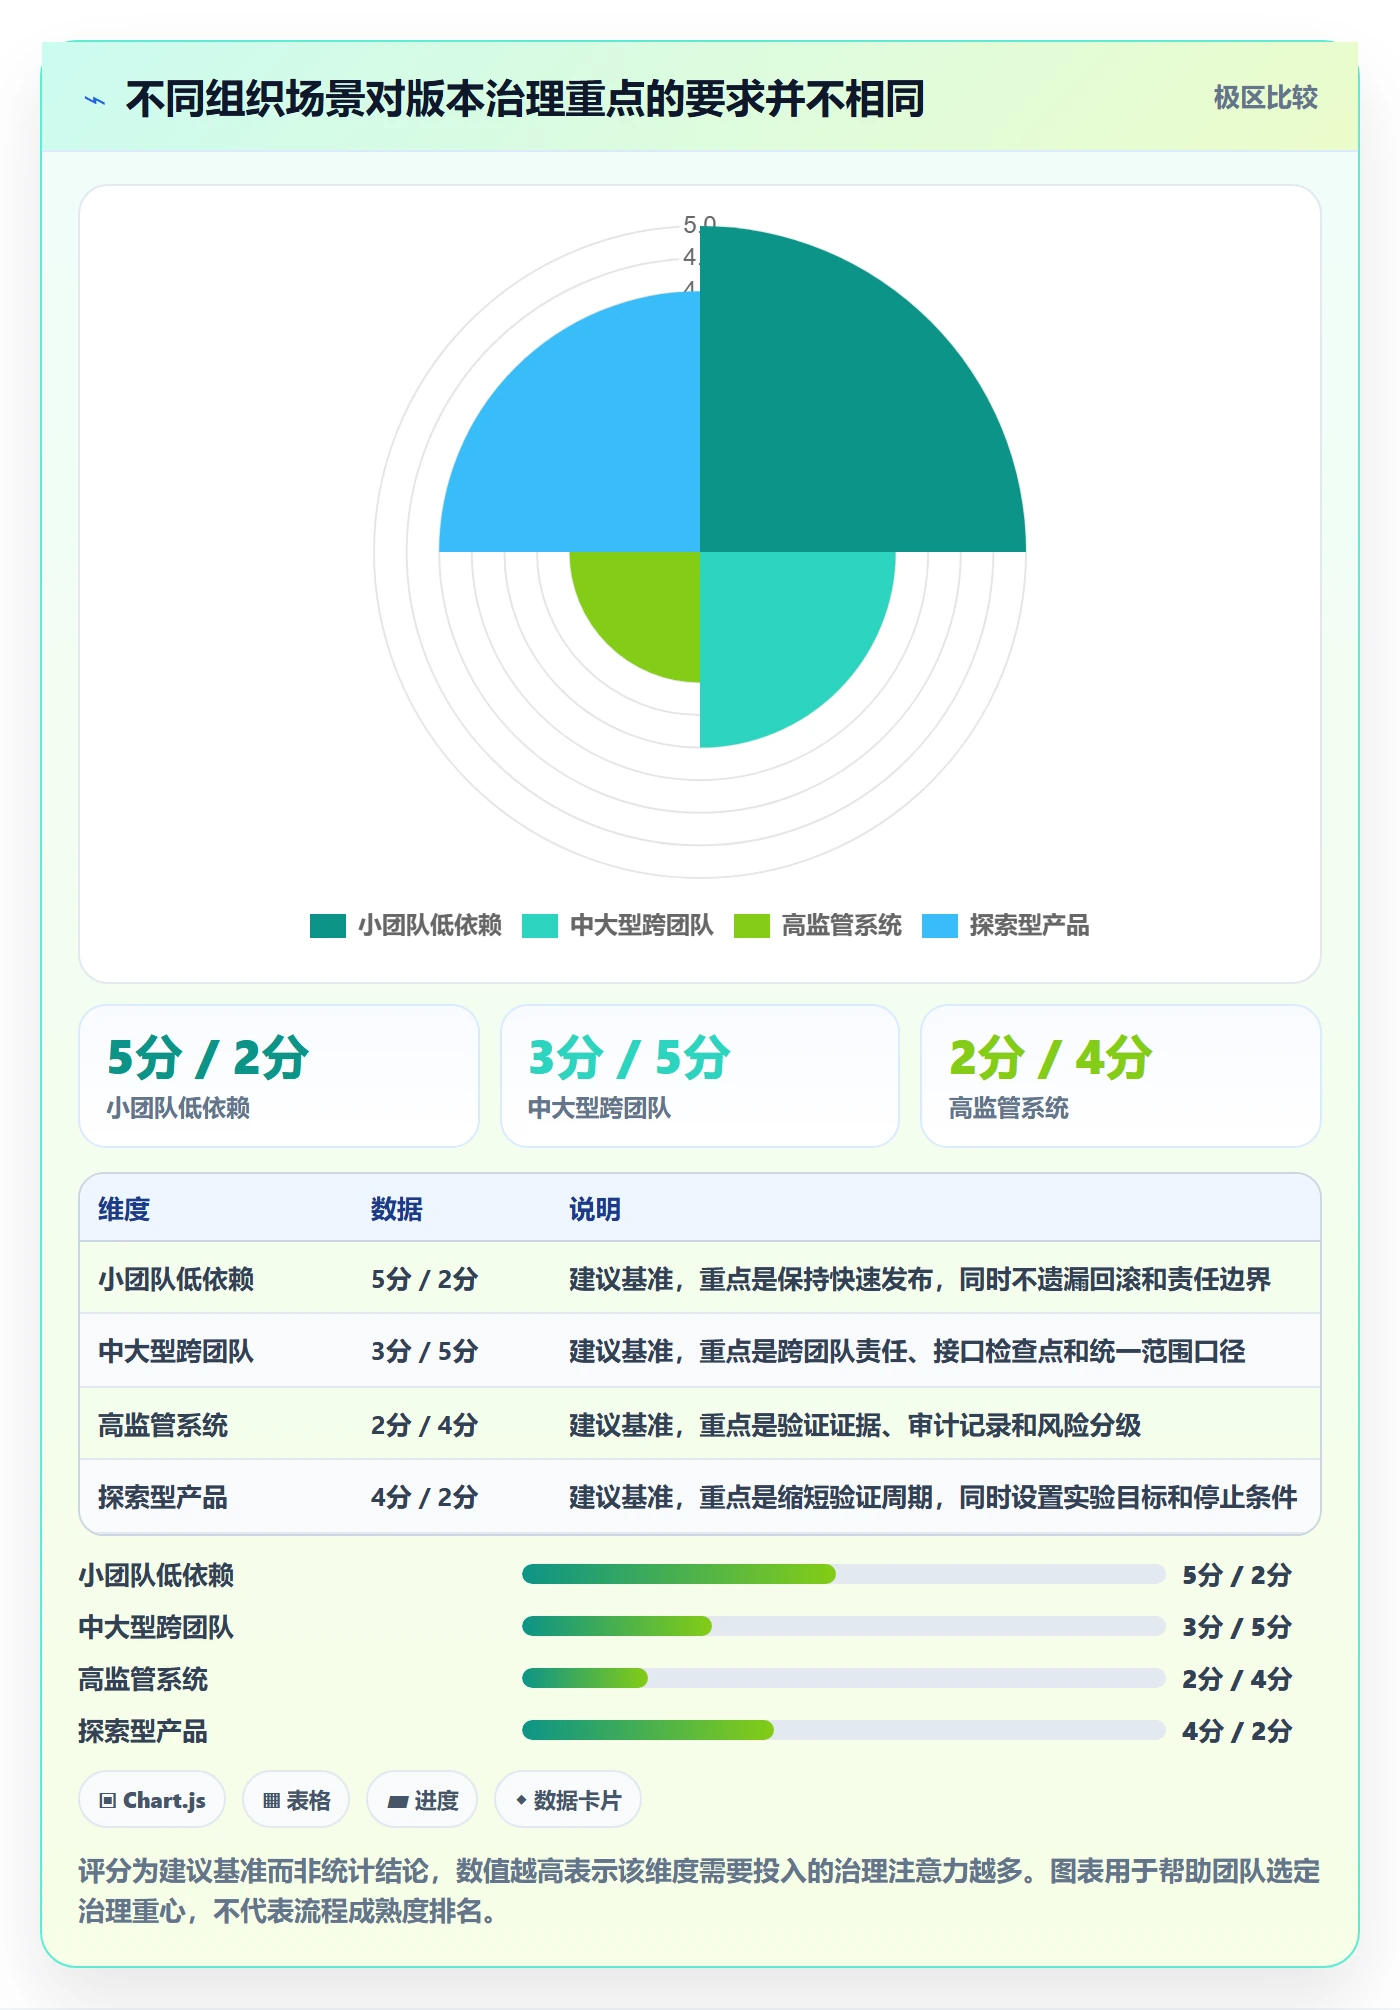Open the 5分 / 2分 小团队低依赖 data card
The height and width of the screenshot is (2010, 1400).
tap(279, 1076)
